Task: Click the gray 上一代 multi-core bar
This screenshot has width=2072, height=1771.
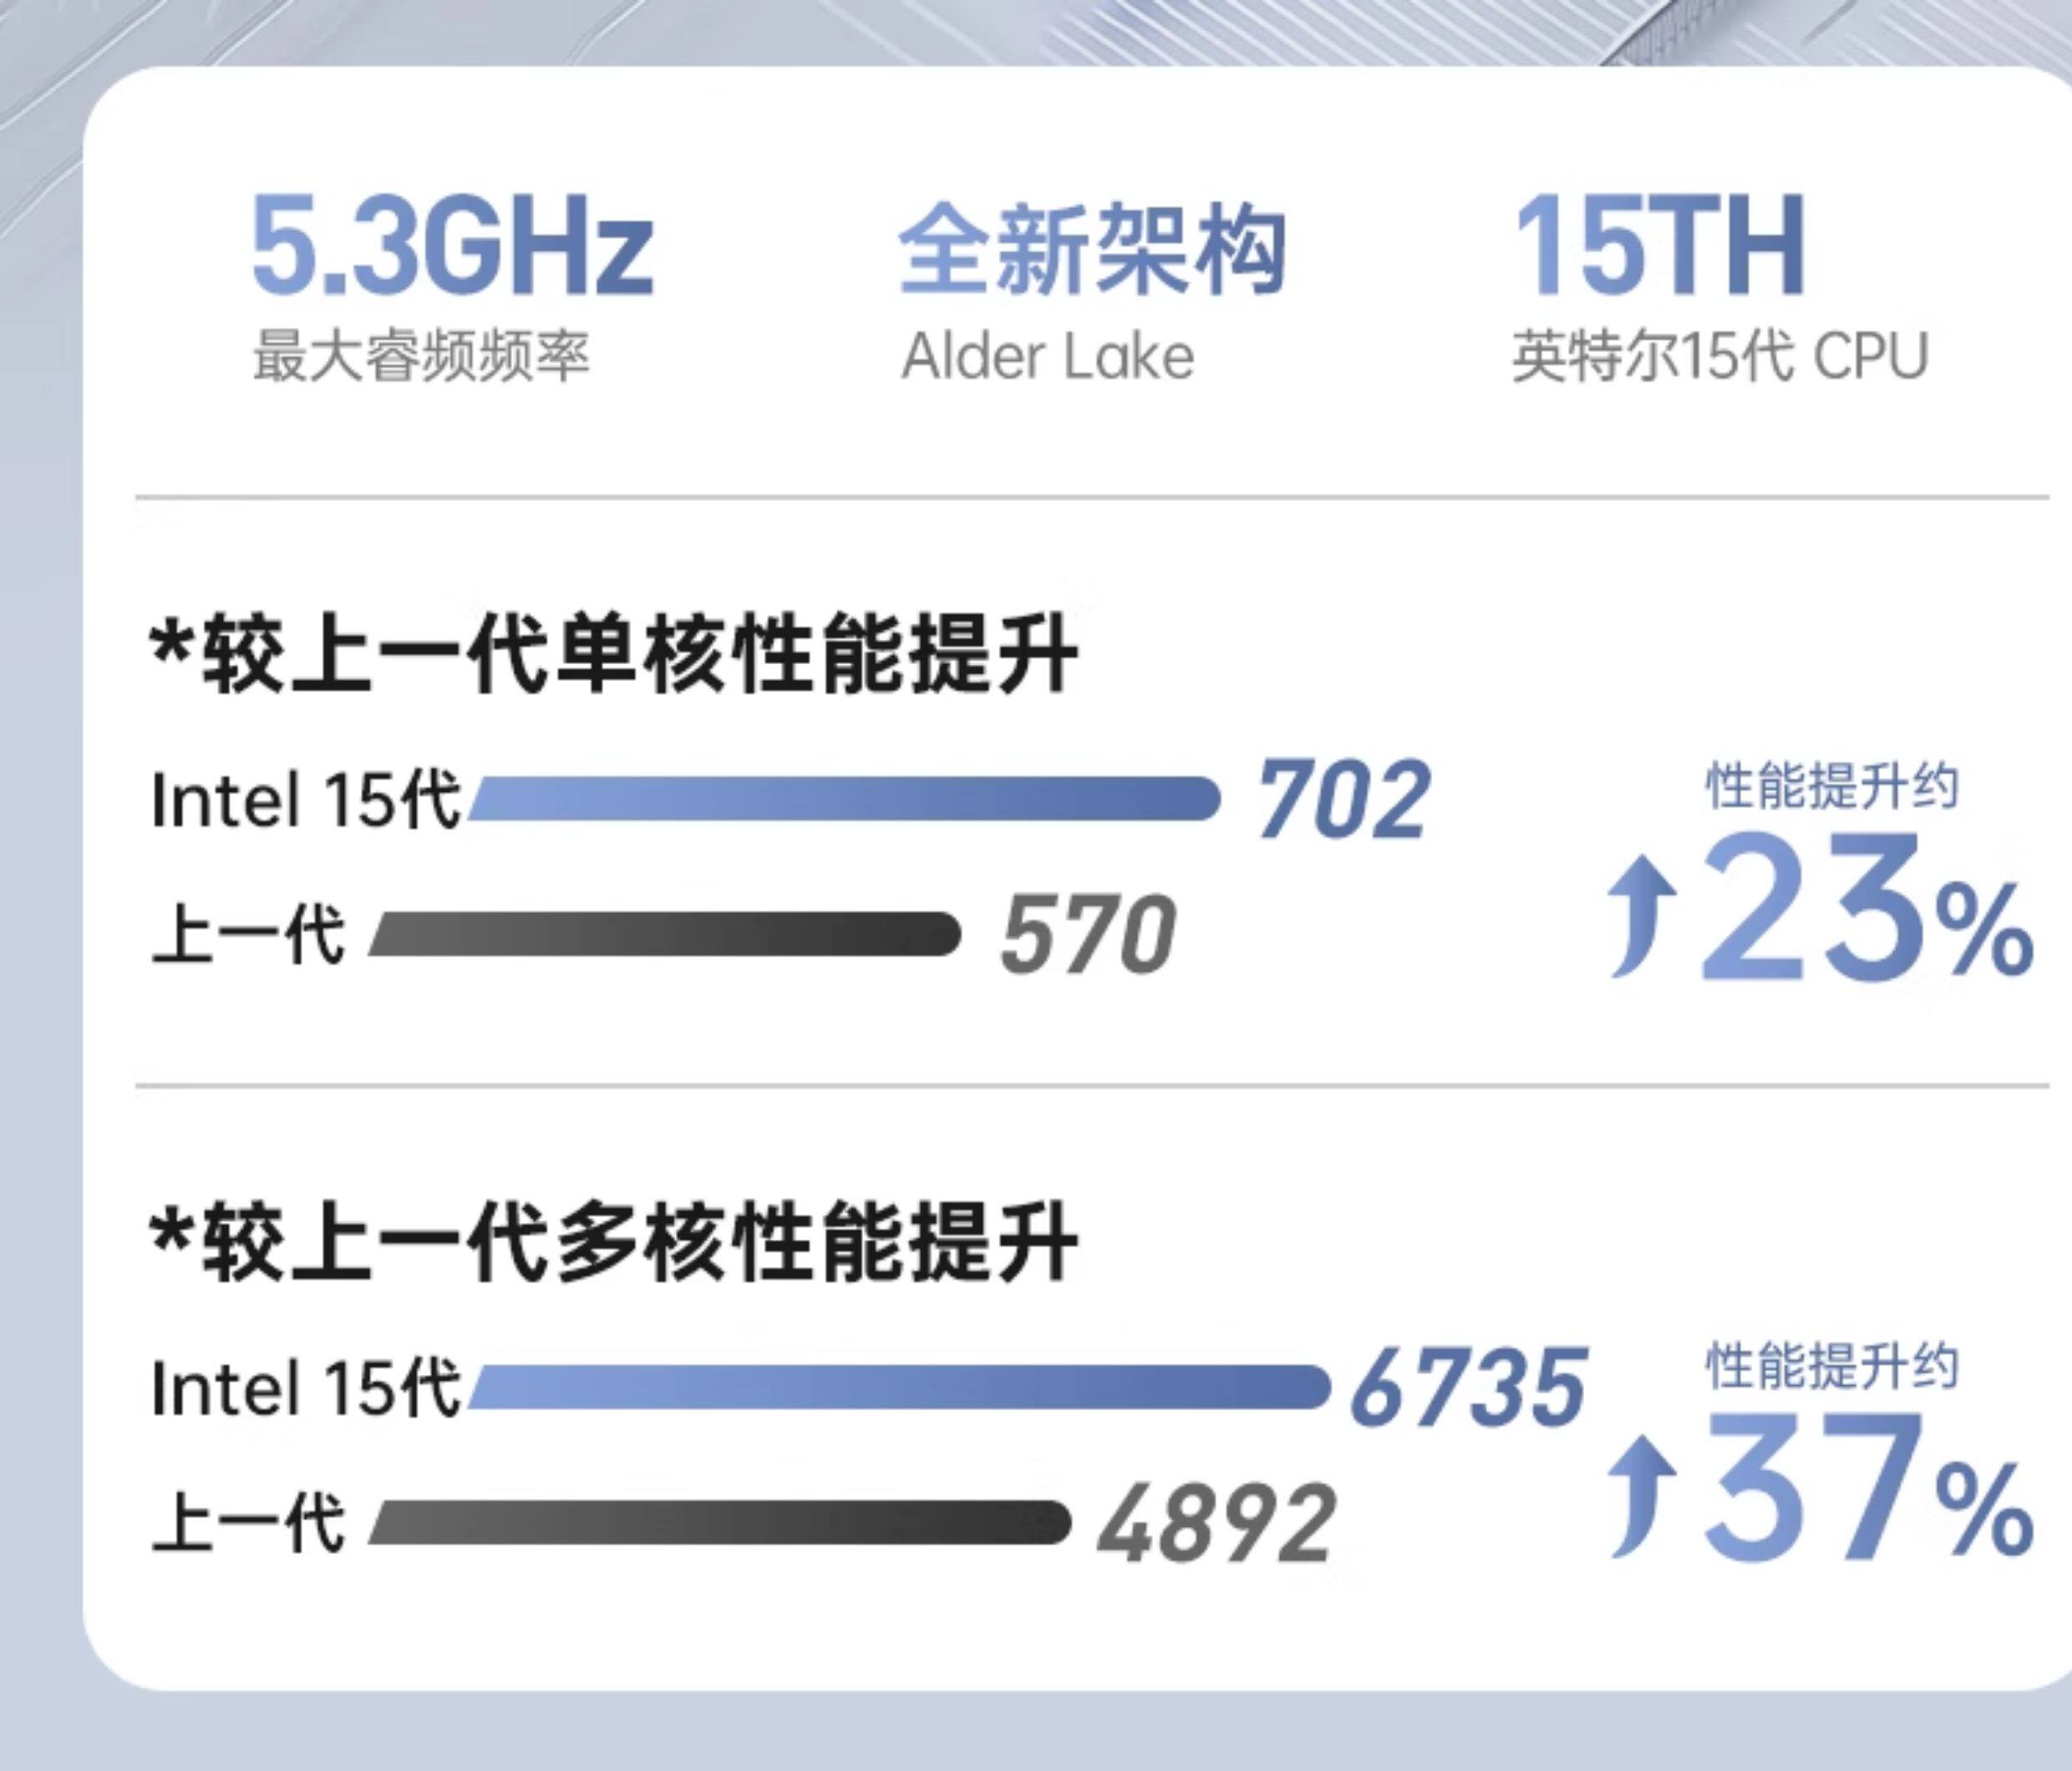Action: (x=720, y=1522)
